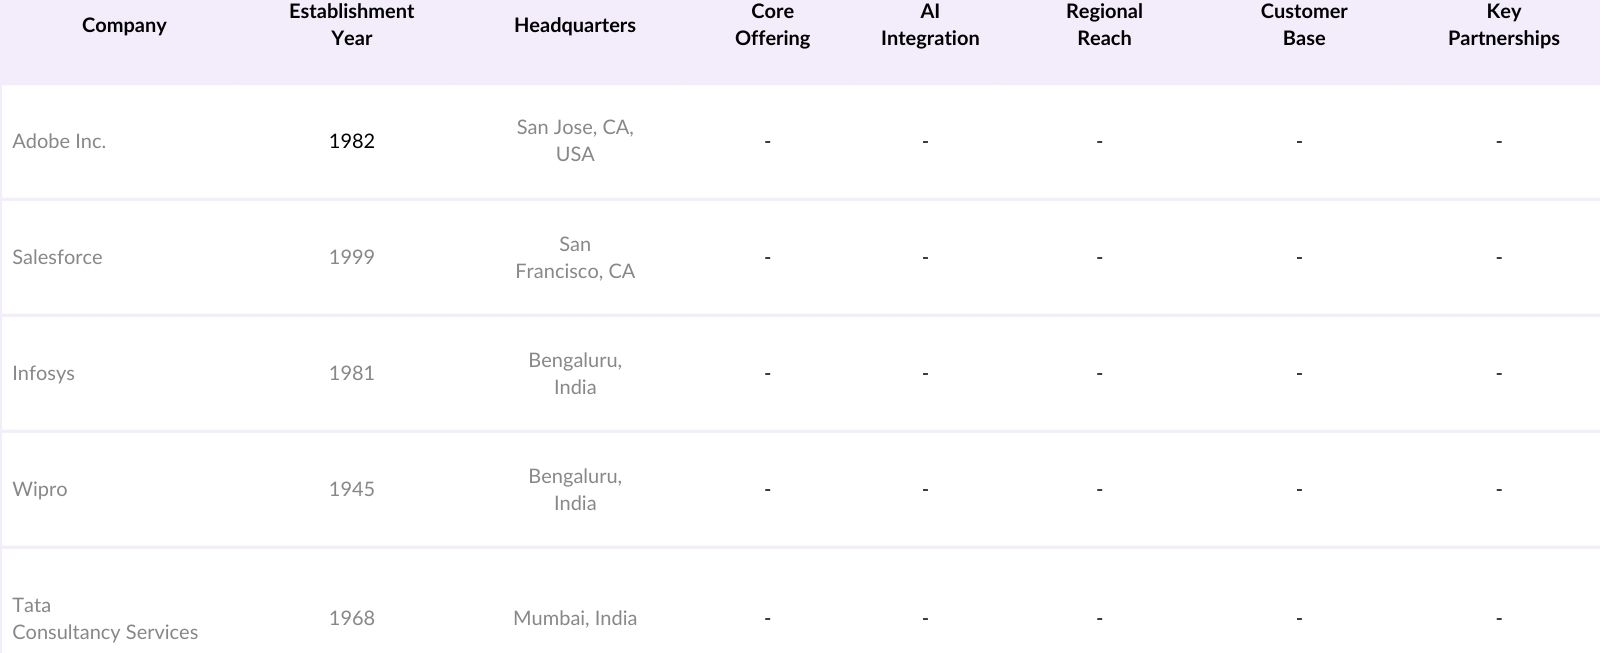Viewport: 1600px width, 653px height.
Task: Select Adobe's 1982 establishment year
Action: [351, 141]
